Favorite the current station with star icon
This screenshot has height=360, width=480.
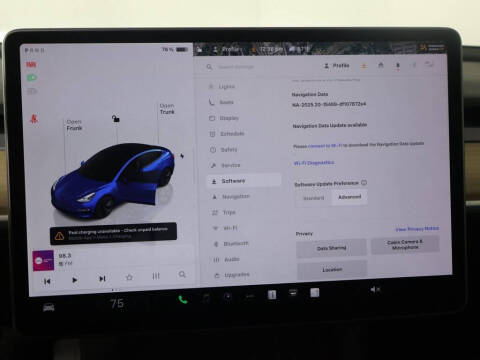(x=129, y=277)
